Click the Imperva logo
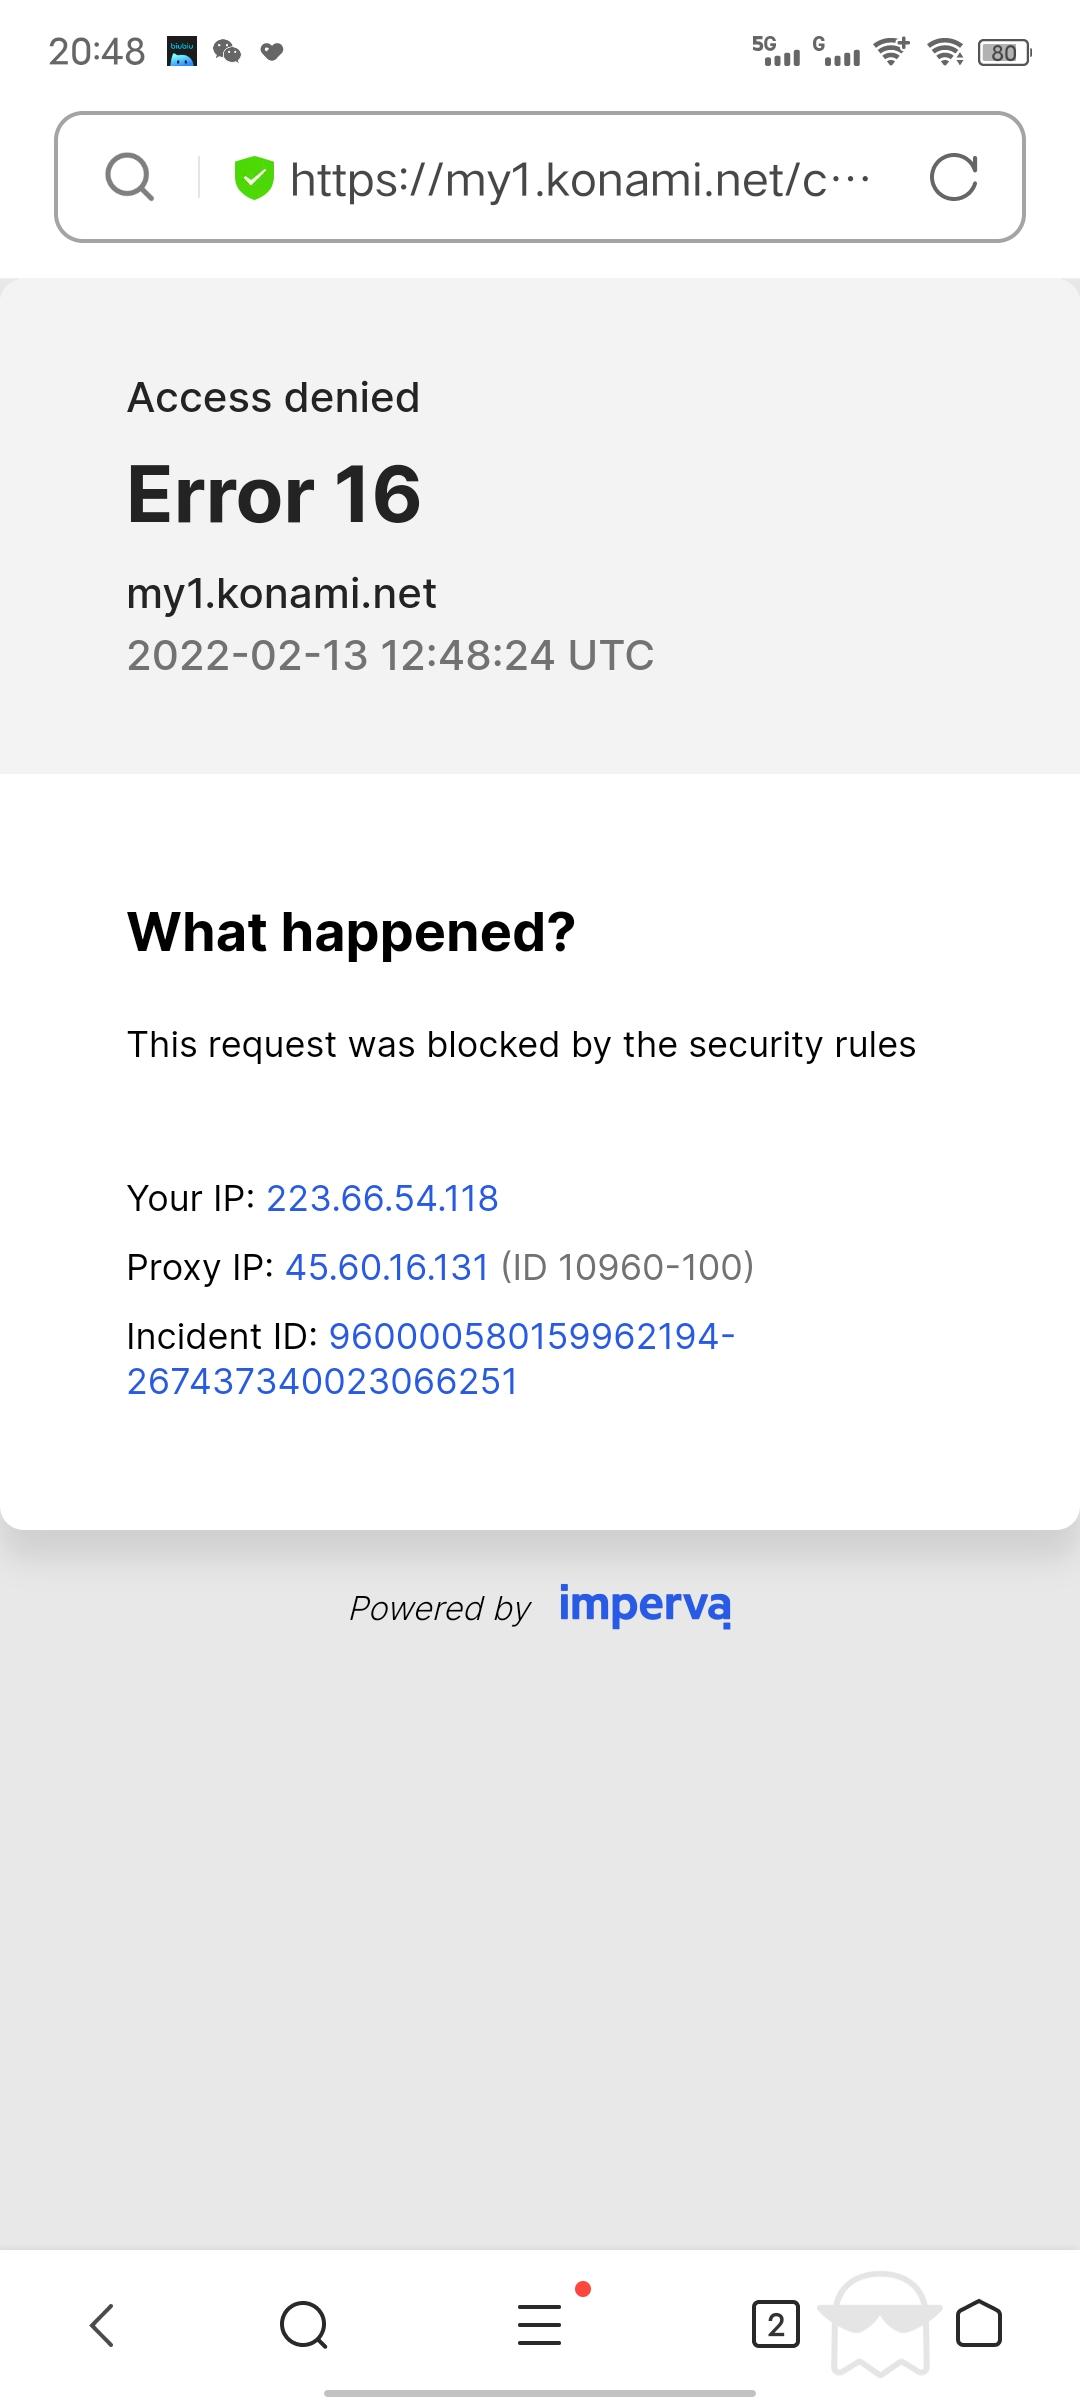The width and height of the screenshot is (1080, 2400). tap(645, 1606)
